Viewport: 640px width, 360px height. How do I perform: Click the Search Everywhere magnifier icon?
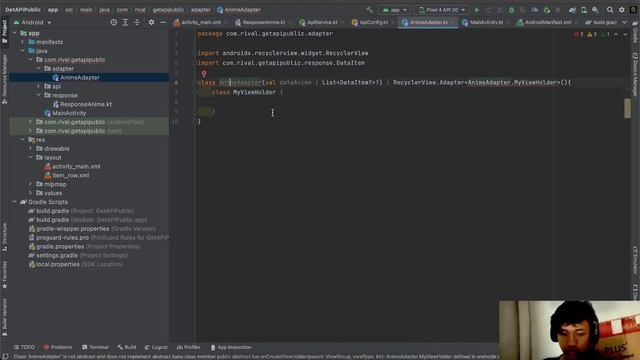tap(610, 10)
